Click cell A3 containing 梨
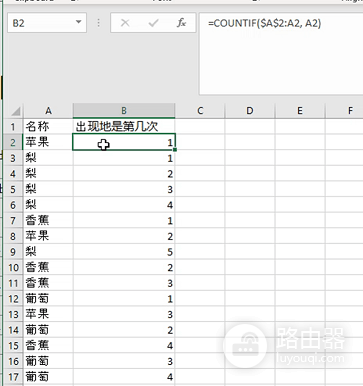Image resolution: width=363 pixels, height=386 pixels. [48, 158]
